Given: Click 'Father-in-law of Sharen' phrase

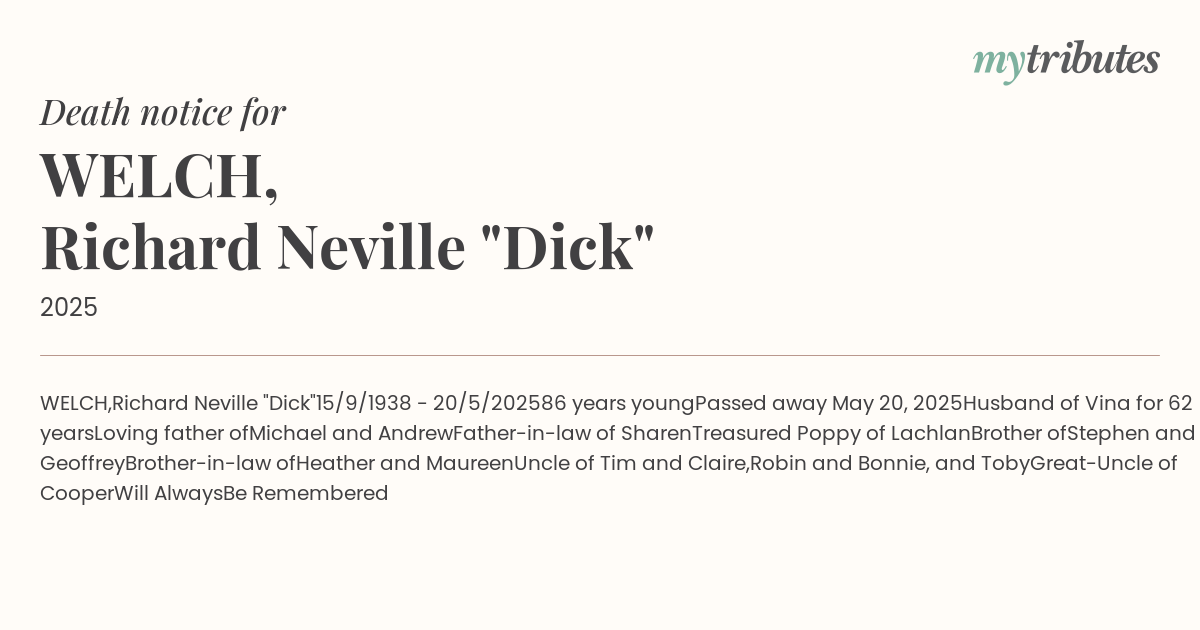Looking at the screenshot, I should point(572,434).
